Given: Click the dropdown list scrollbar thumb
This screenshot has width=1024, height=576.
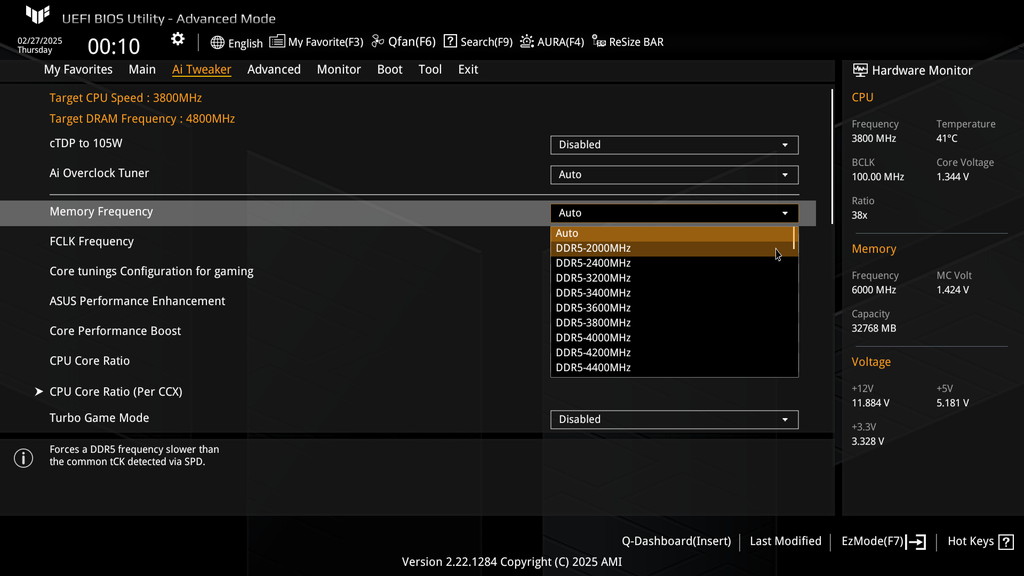Looking at the screenshot, I should (794, 238).
